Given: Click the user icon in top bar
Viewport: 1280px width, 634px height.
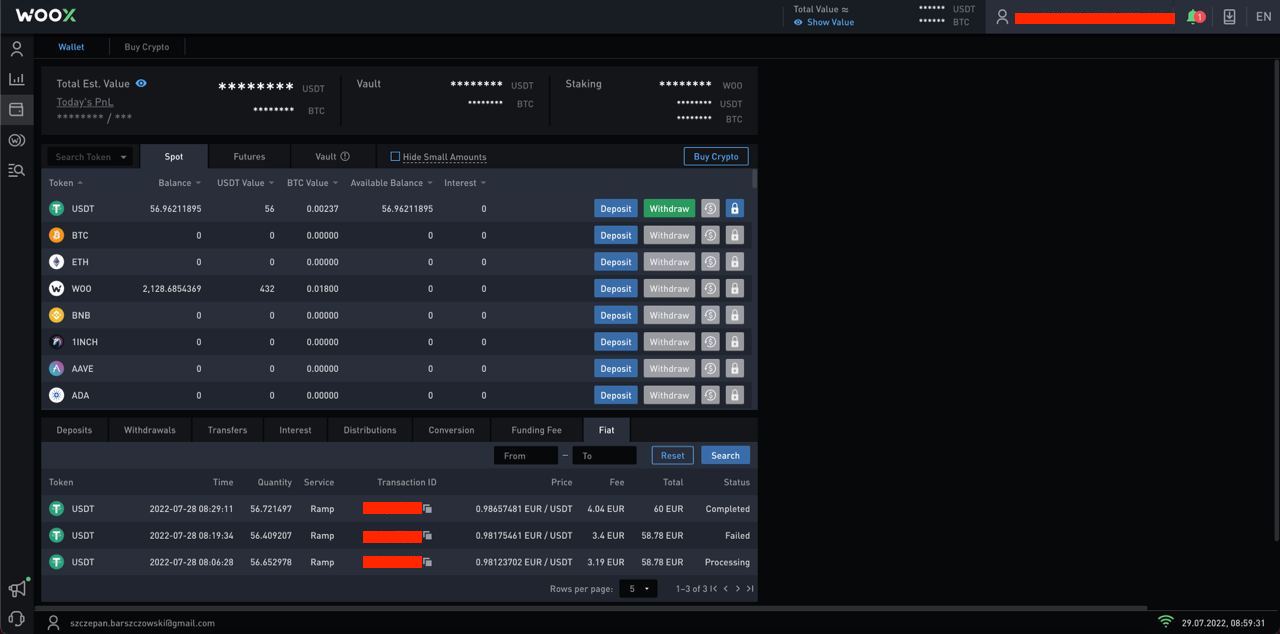Looking at the screenshot, I should (x=1002, y=17).
